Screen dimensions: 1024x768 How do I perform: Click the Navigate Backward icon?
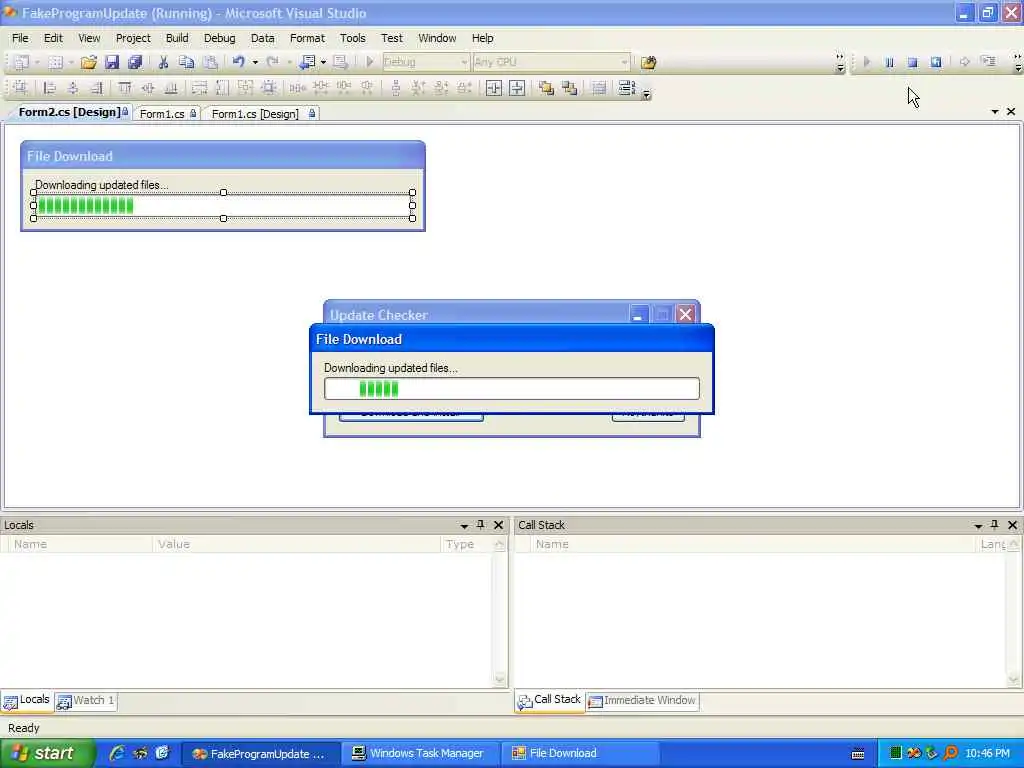(307, 62)
